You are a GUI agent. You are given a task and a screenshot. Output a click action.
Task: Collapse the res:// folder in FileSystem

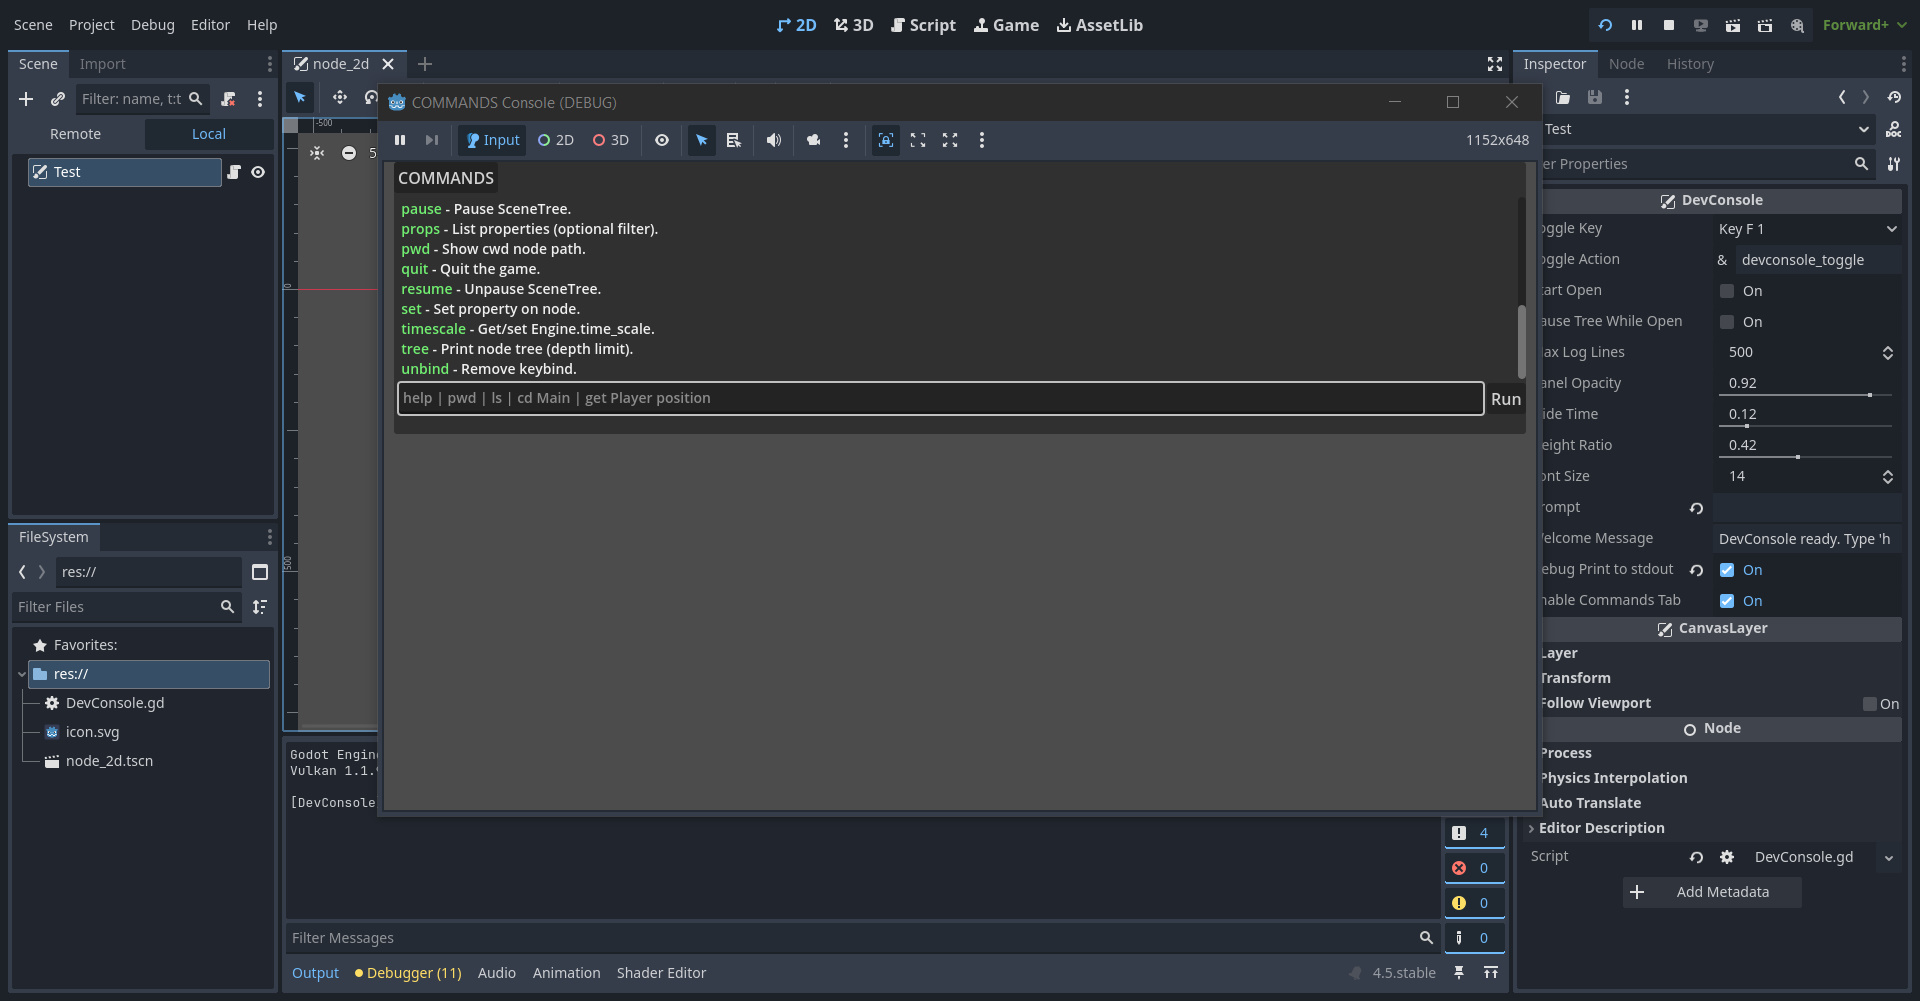tap(22, 675)
